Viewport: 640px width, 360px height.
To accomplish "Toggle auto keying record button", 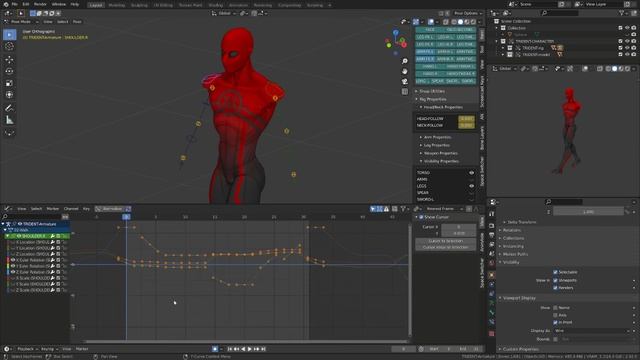I will tap(215, 349).
